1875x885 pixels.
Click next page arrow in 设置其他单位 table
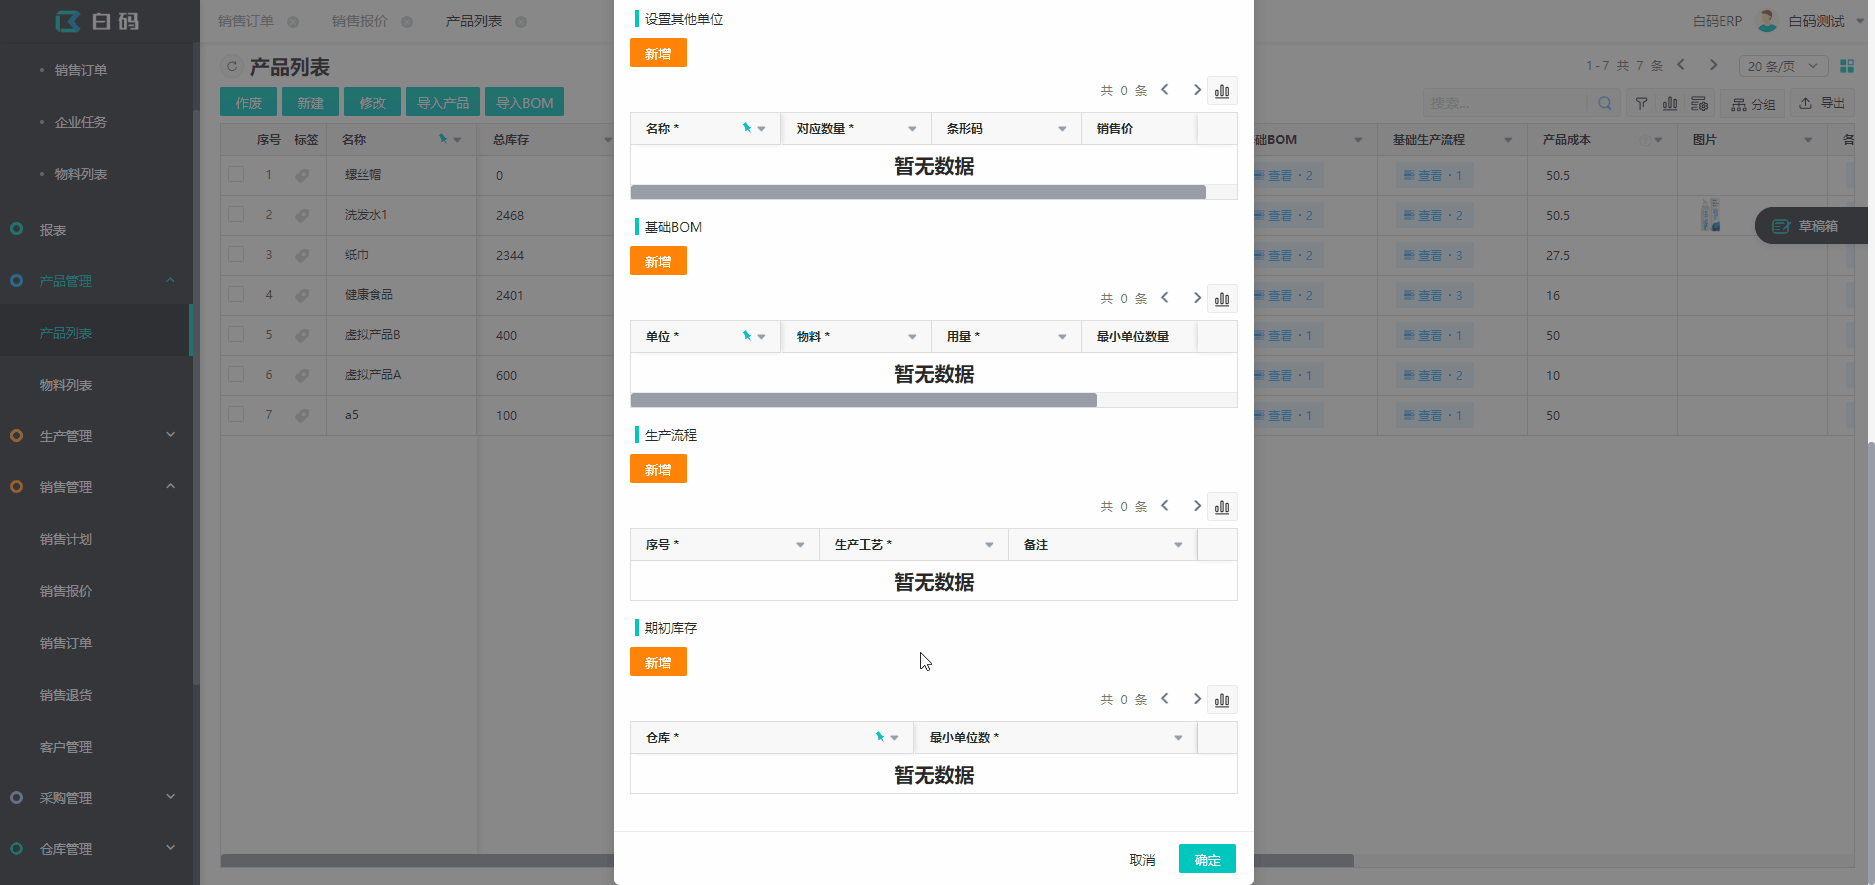pyautogui.click(x=1197, y=90)
